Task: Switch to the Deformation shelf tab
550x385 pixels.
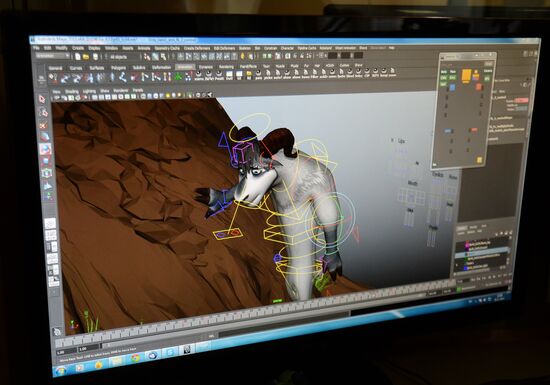Action: [x=161, y=67]
